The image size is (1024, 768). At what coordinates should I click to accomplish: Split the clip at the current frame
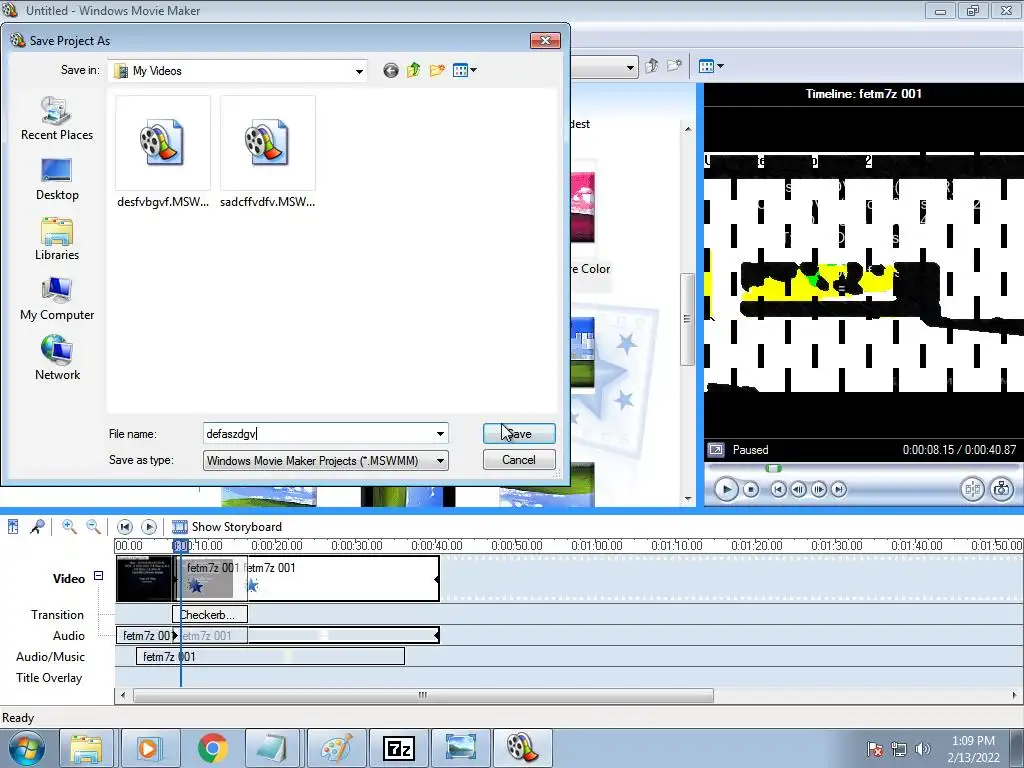972,489
